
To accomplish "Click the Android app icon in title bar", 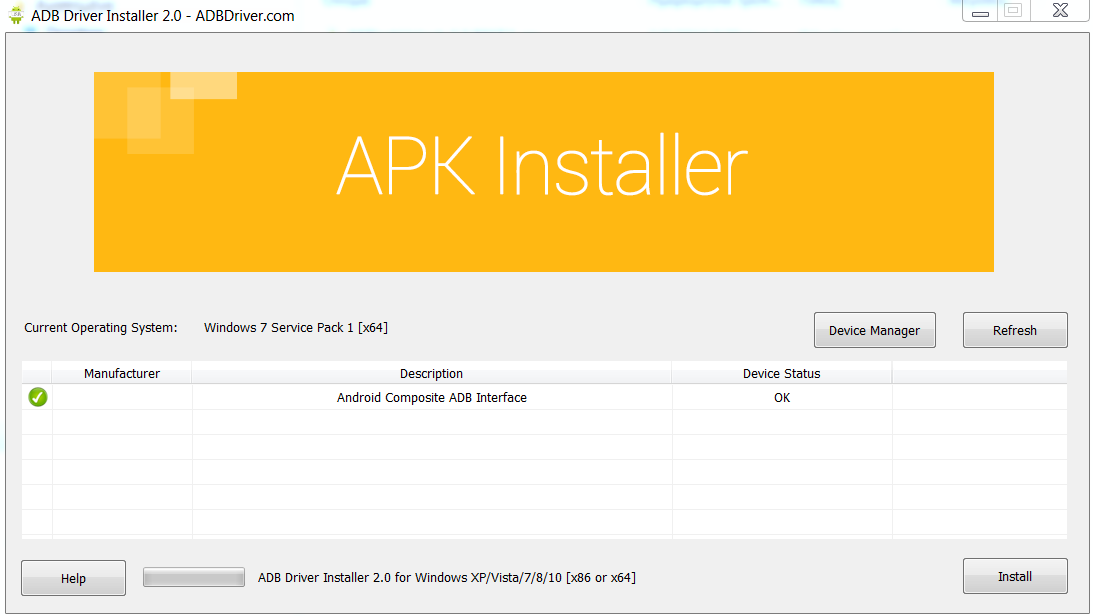I will [x=16, y=15].
